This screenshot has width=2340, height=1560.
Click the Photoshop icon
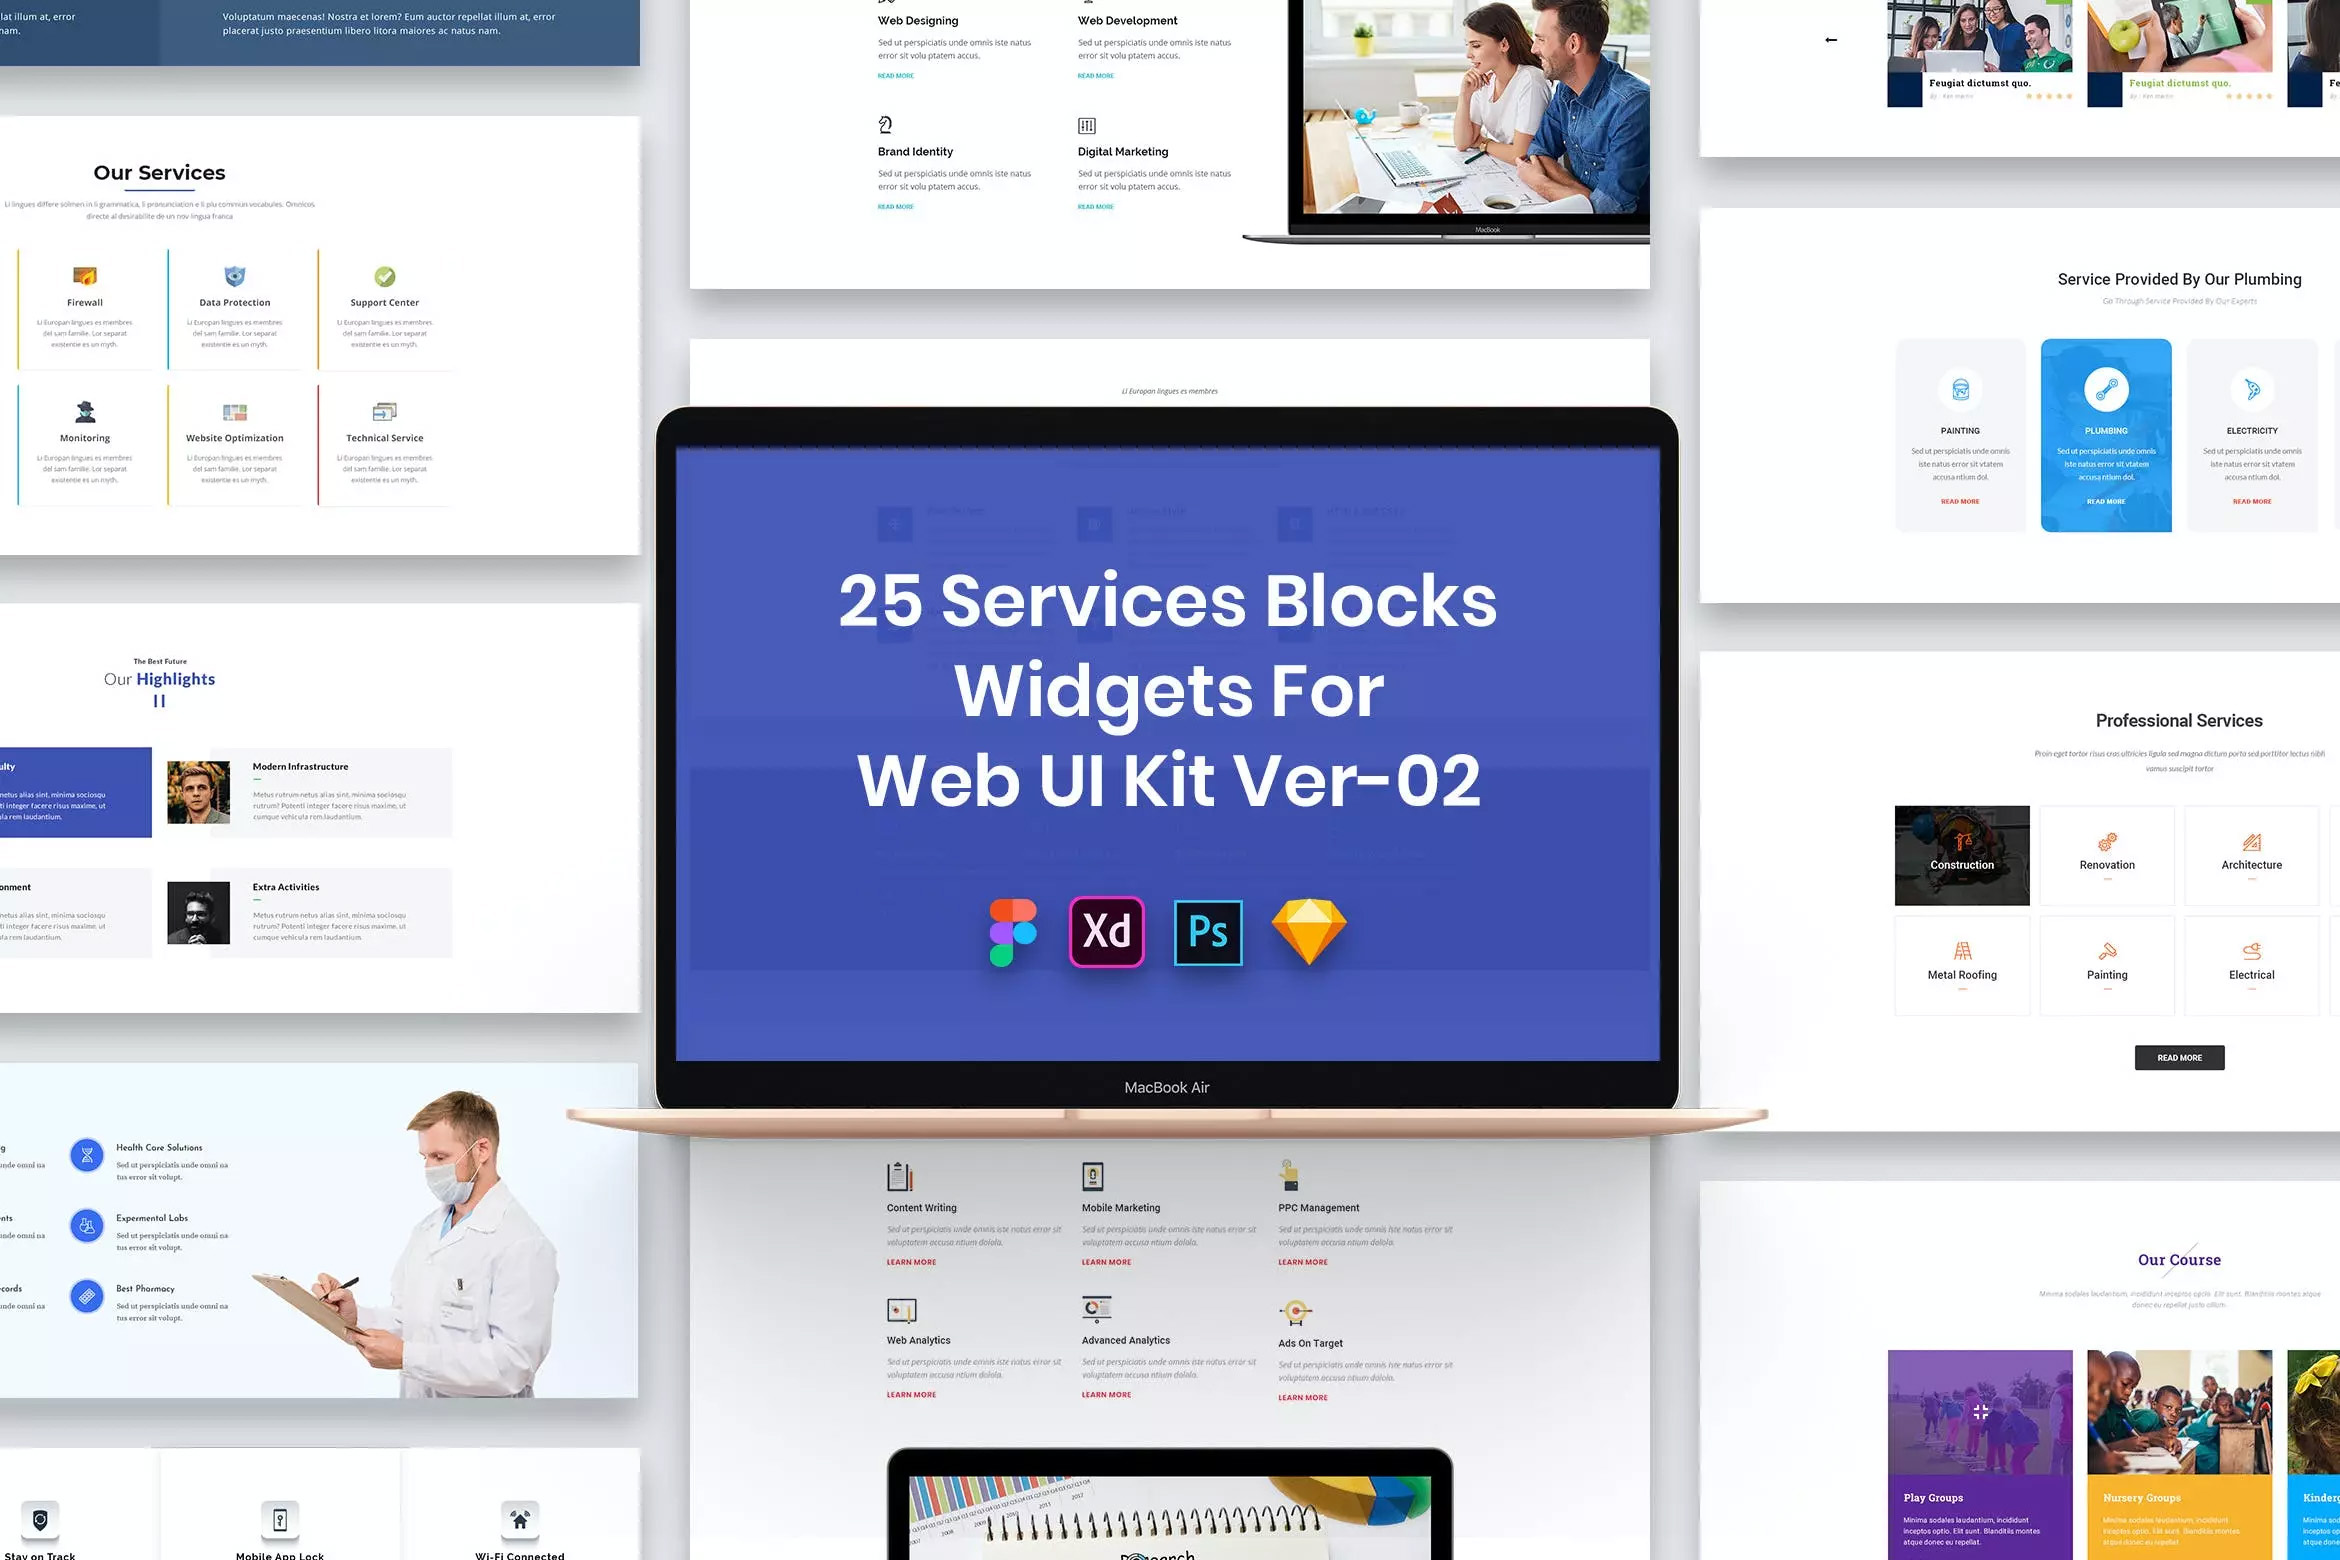pyautogui.click(x=1207, y=933)
